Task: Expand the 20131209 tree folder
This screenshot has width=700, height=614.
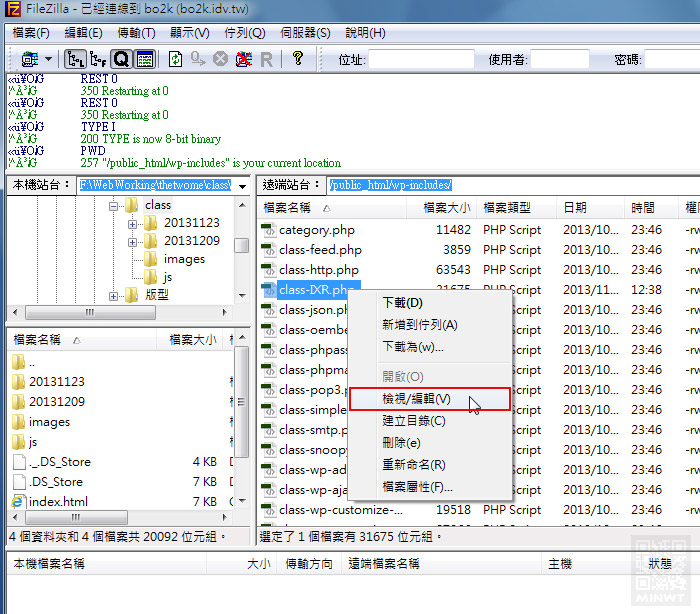Action: click(x=132, y=242)
